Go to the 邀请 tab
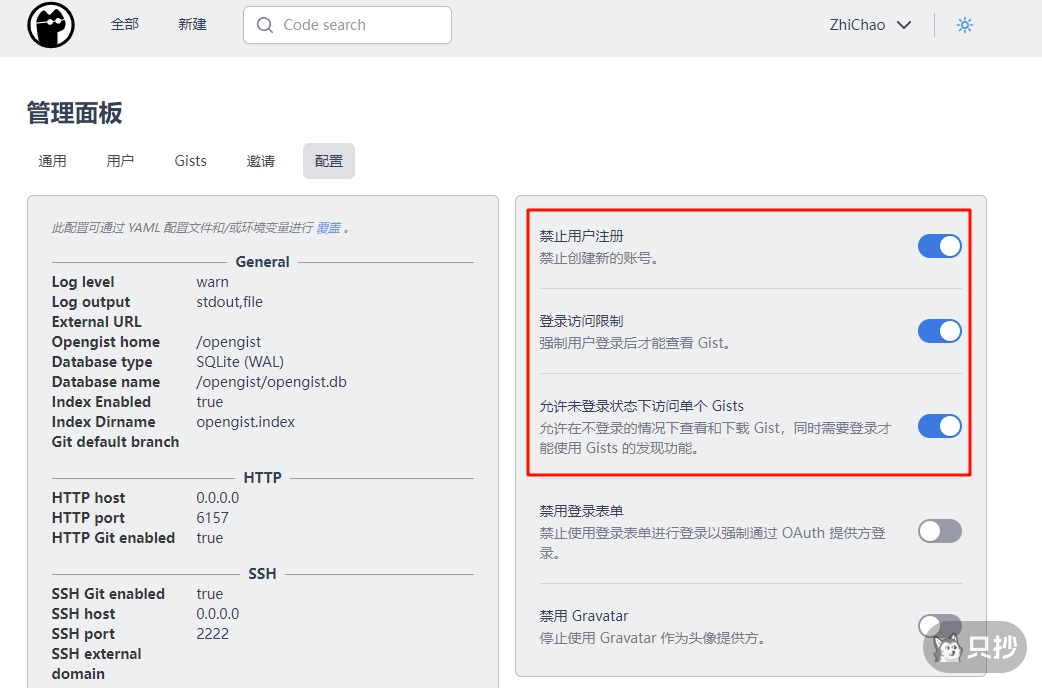Screen dimensions: 1042x688 pos(260,161)
